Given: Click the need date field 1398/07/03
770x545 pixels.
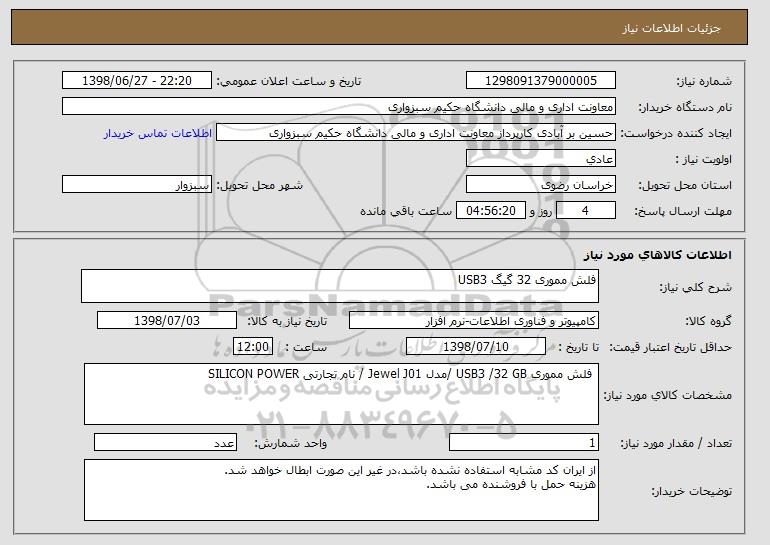Looking at the screenshot, I should (x=167, y=321).
